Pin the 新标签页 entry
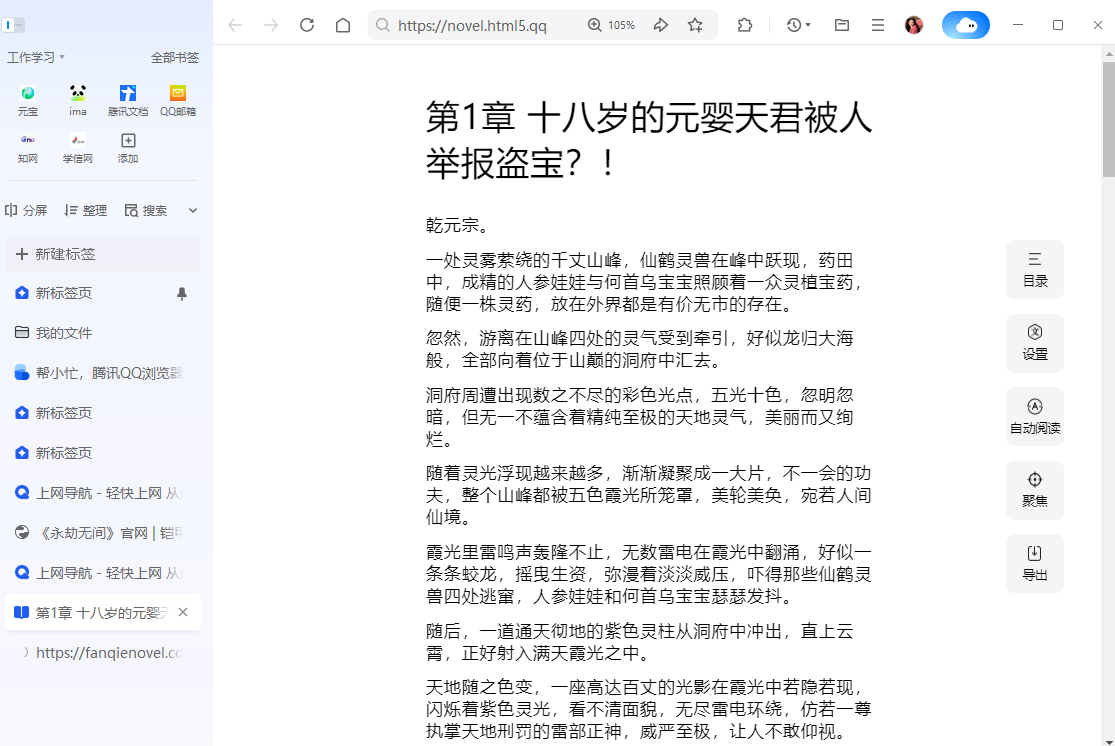Image resolution: width=1115 pixels, height=746 pixels. (184, 291)
